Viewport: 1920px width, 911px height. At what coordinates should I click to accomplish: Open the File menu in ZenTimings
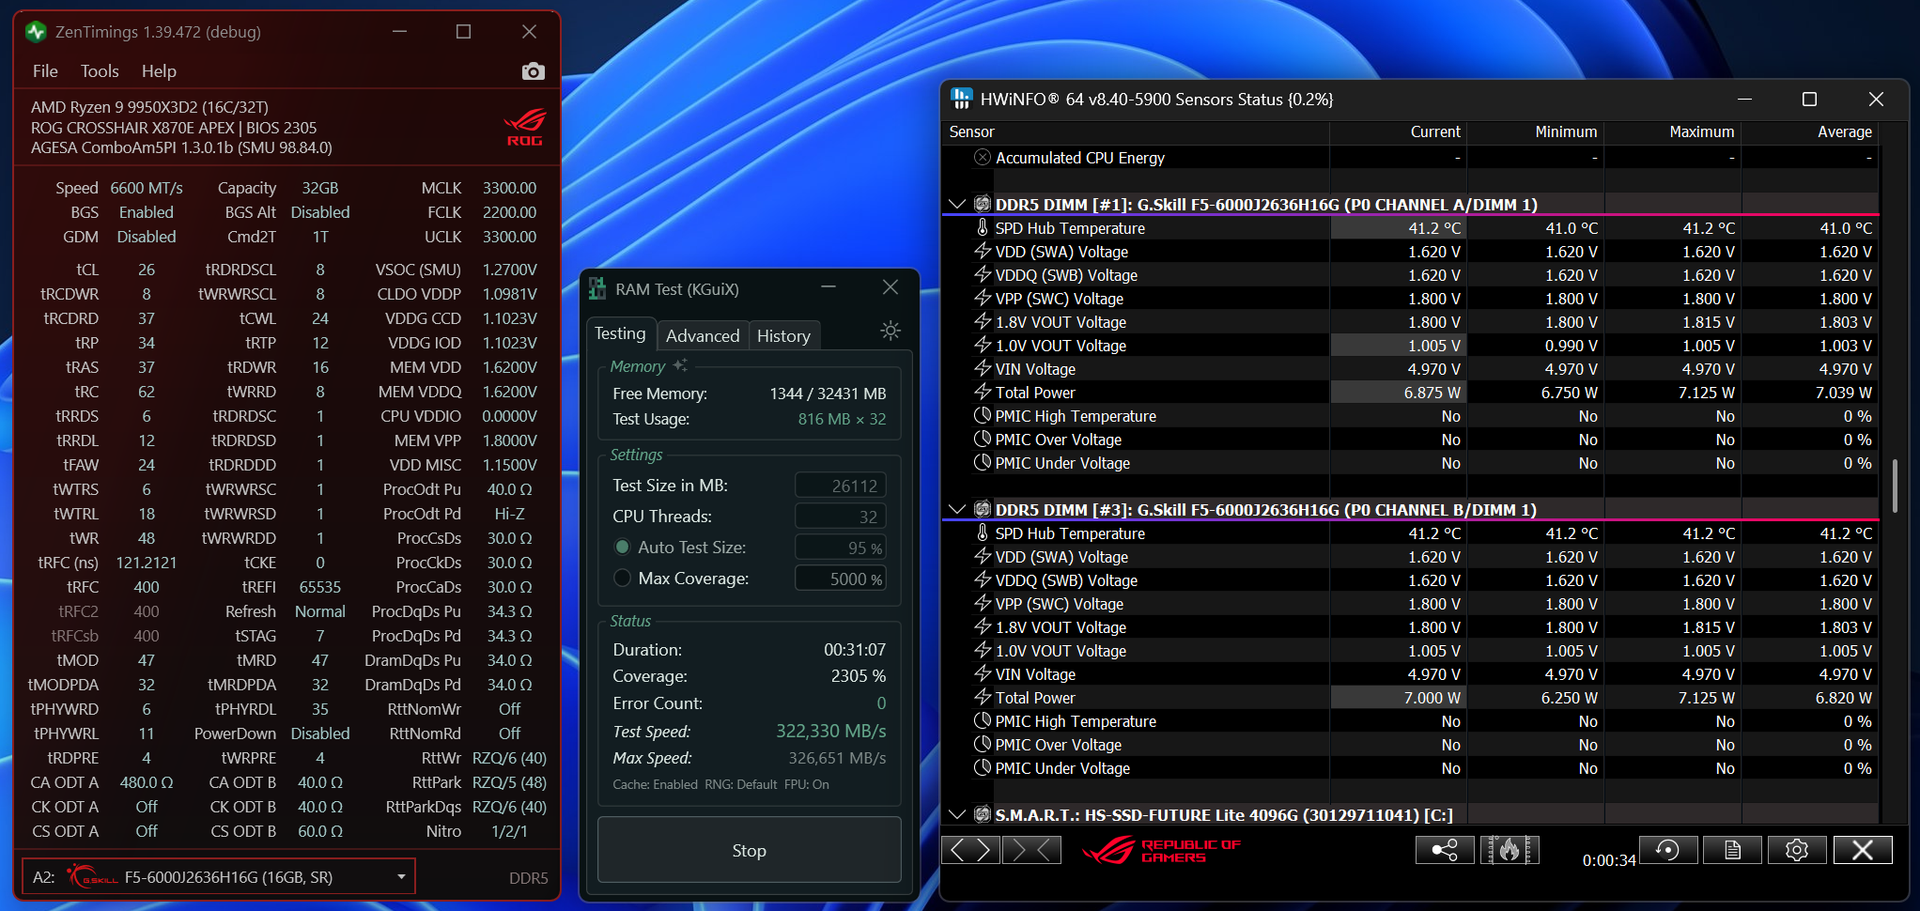45,71
